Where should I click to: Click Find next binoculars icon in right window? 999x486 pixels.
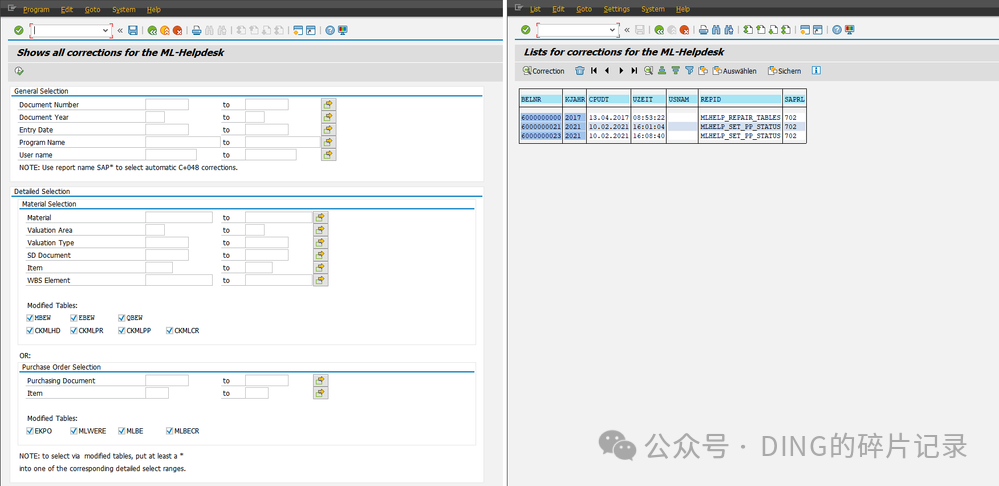tap(728, 29)
